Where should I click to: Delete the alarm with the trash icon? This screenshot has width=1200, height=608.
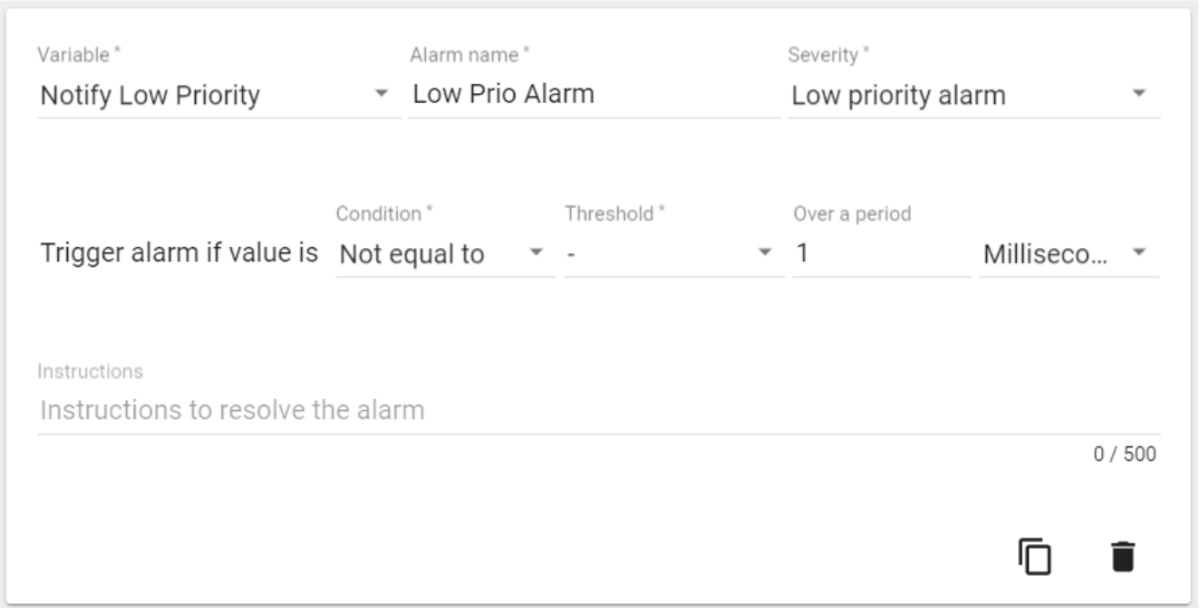click(x=1123, y=556)
